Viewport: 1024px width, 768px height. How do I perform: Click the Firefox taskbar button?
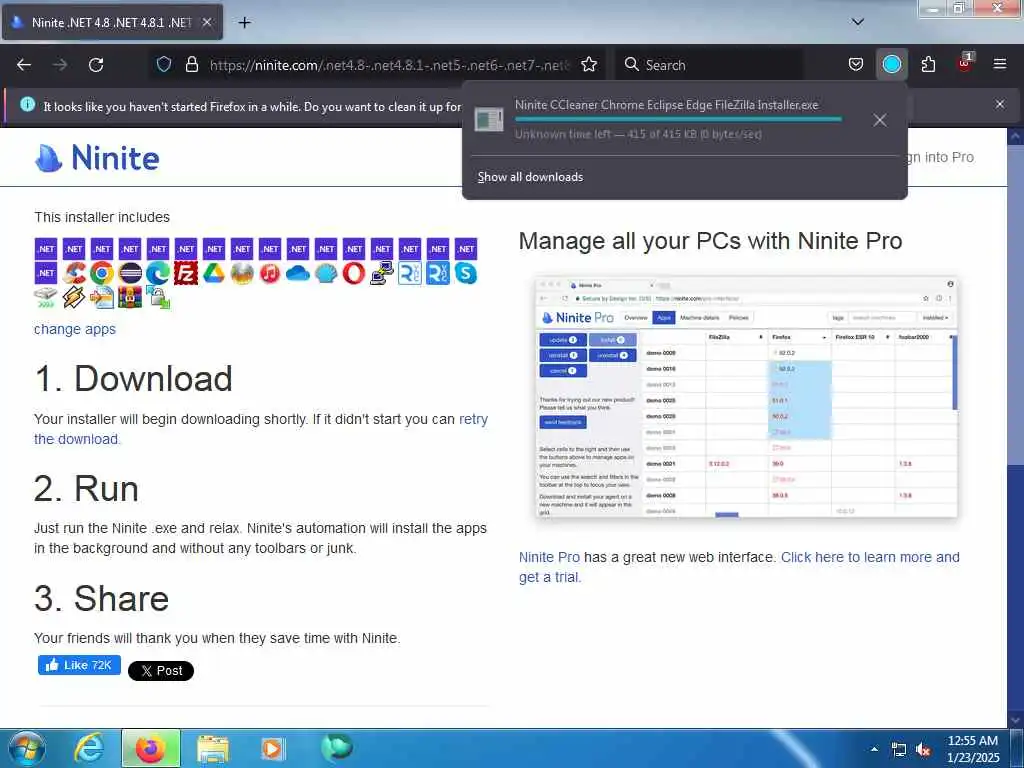pyautogui.click(x=151, y=748)
